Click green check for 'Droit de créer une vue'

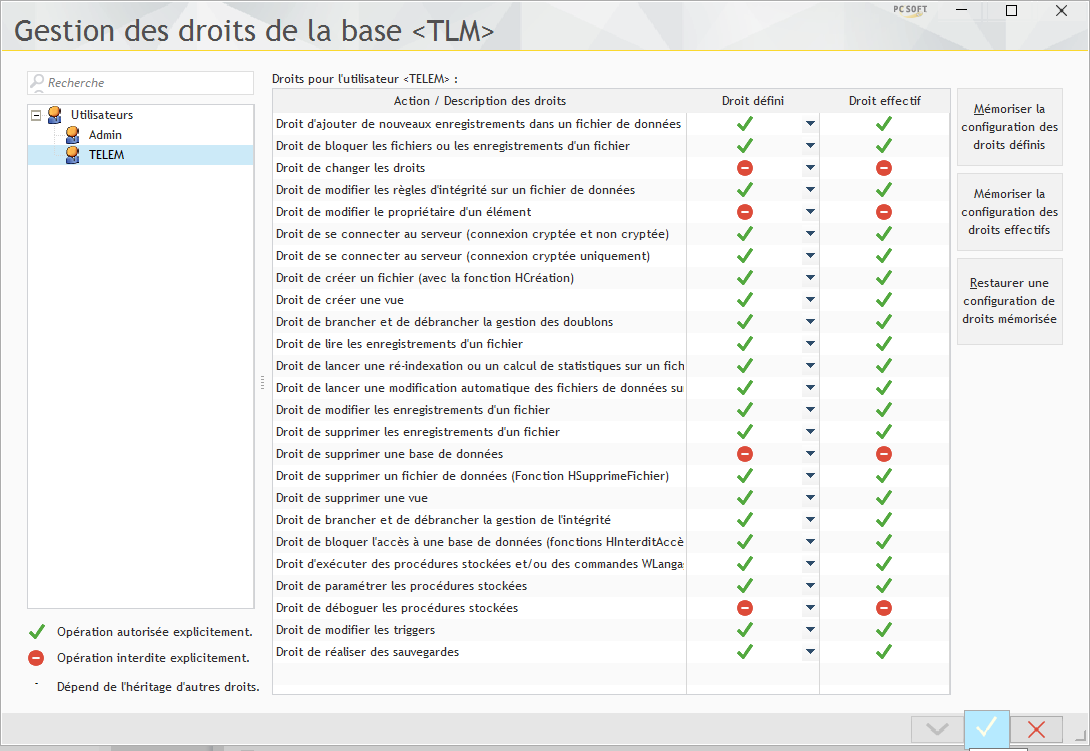point(744,300)
